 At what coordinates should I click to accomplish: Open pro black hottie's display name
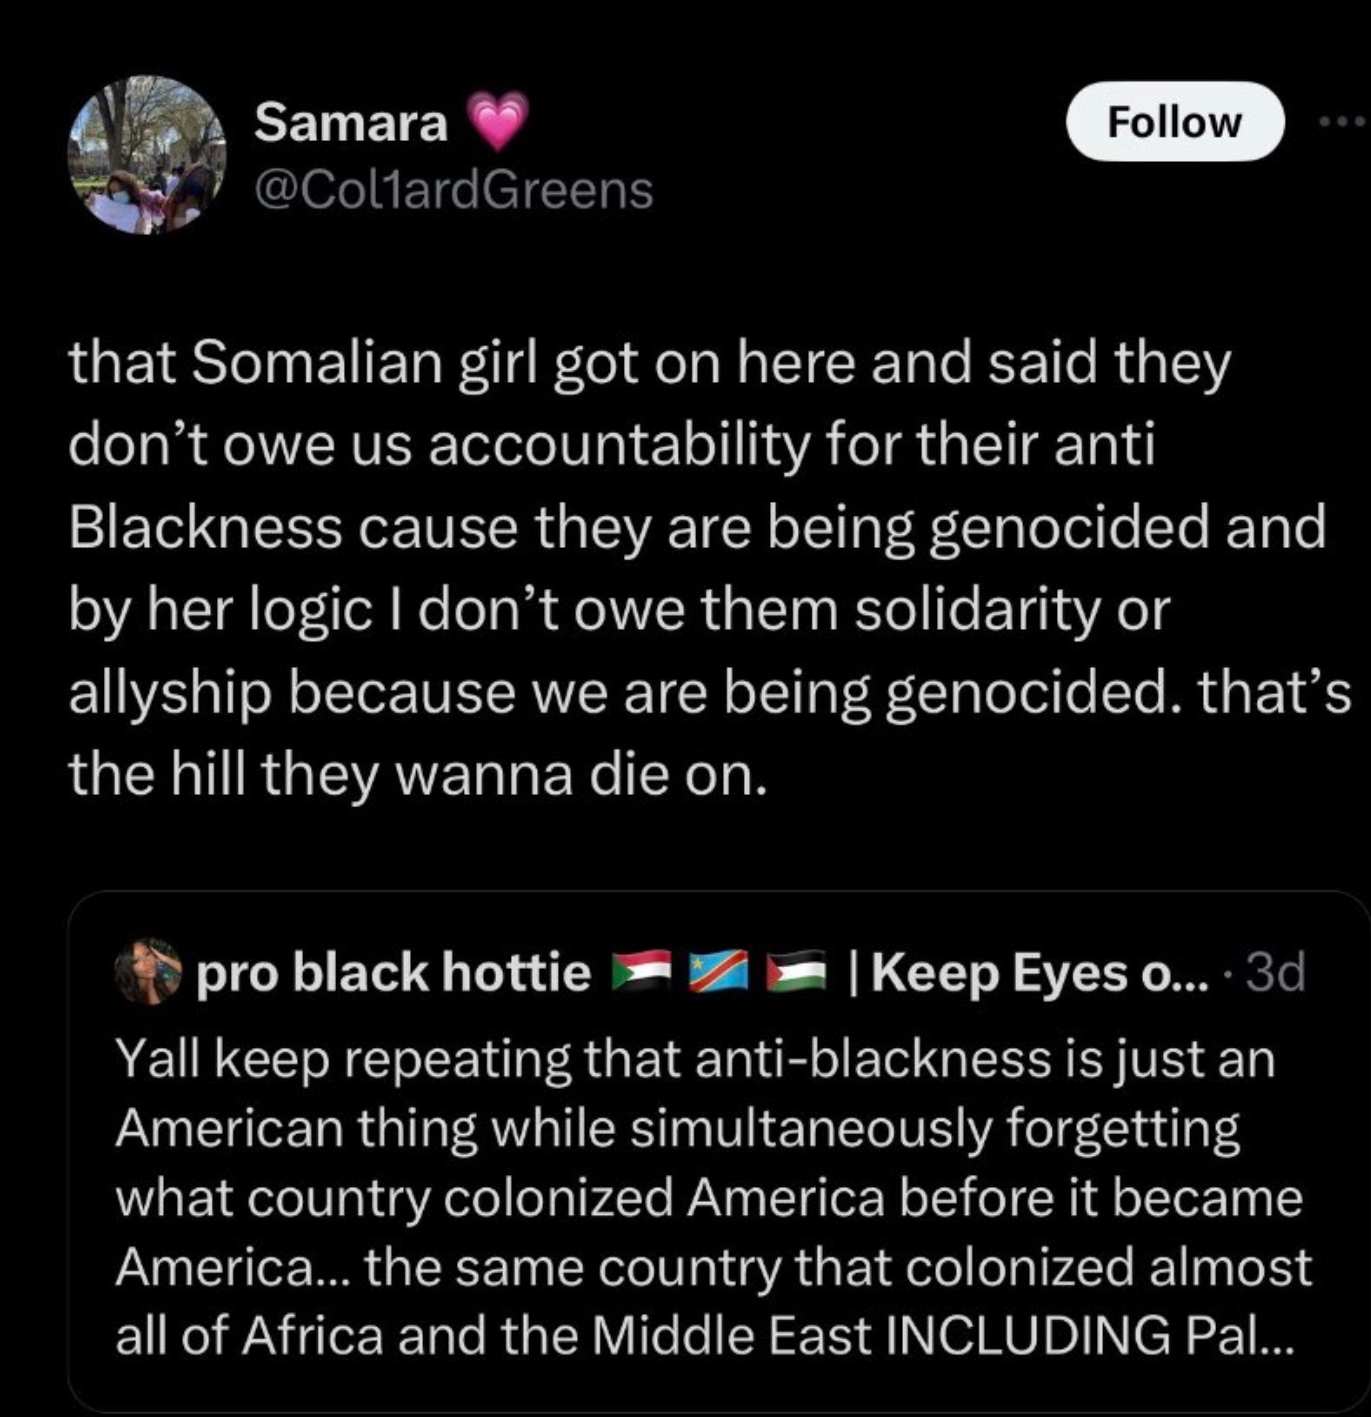pyautogui.click(x=394, y=972)
